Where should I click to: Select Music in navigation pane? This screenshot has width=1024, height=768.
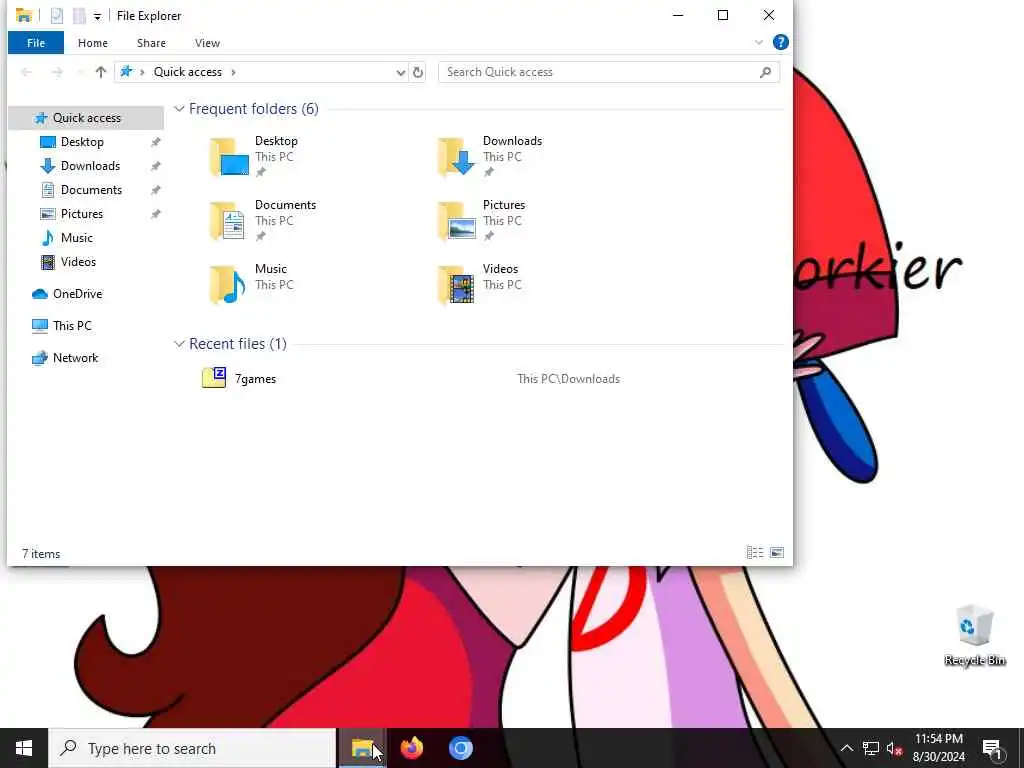pos(76,238)
